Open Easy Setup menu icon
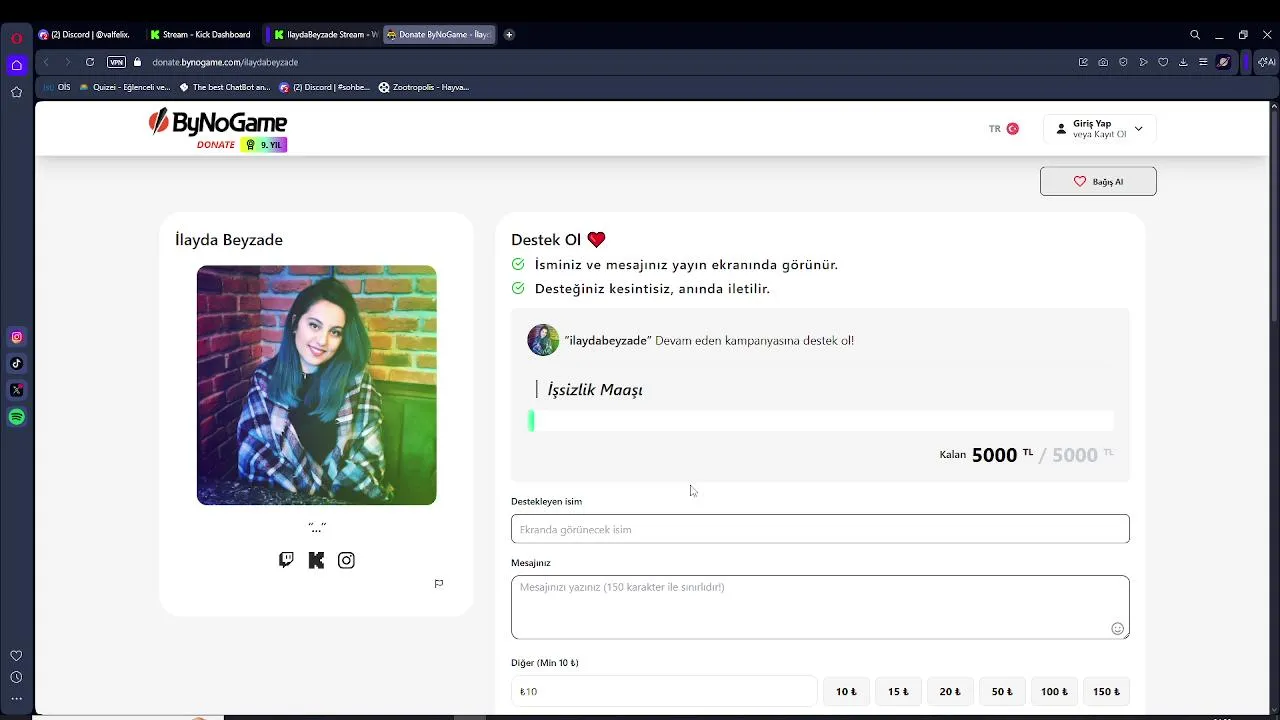 (1203, 62)
